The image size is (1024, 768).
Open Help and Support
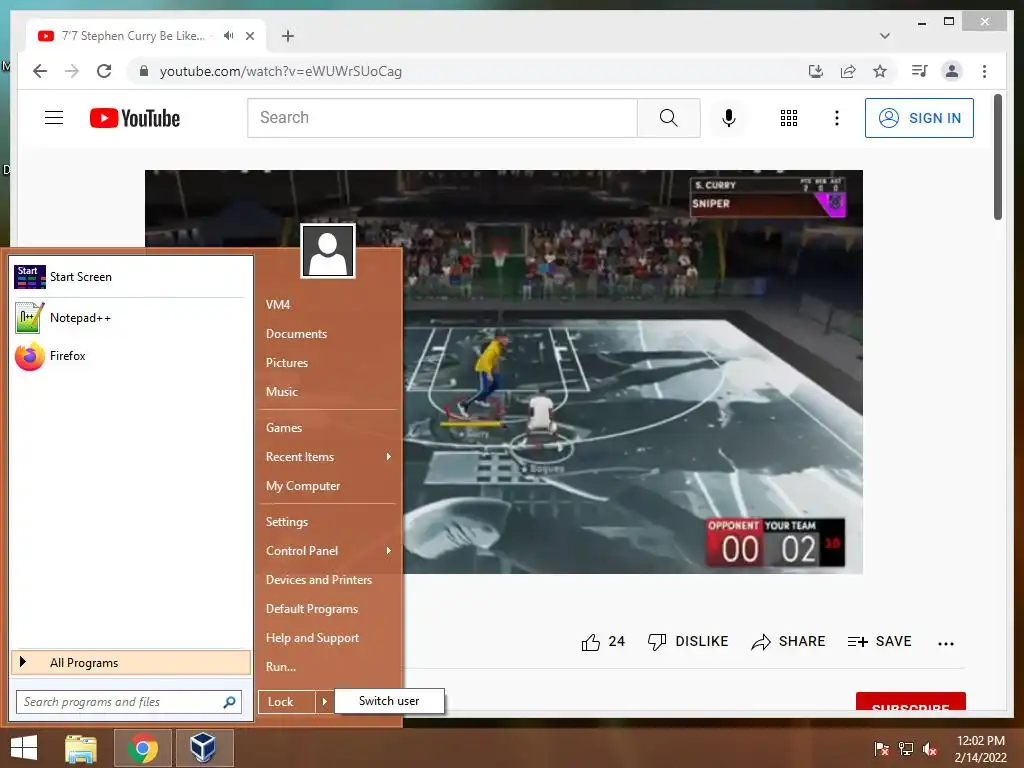click(x=312, y=638)
